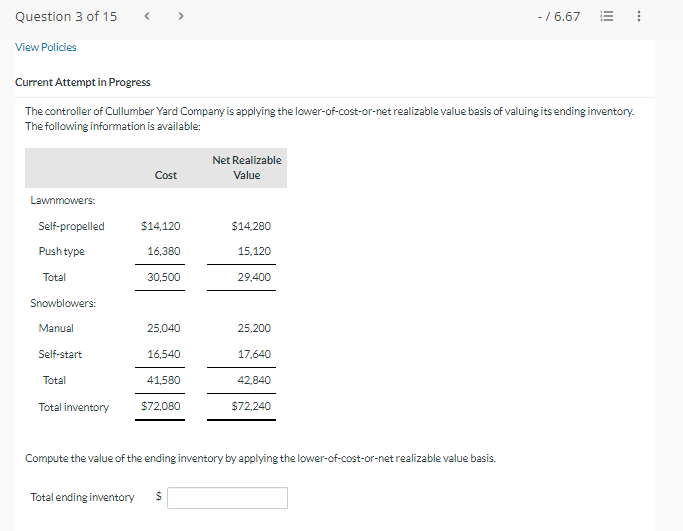Click the Question 3 of 15 title

point(66,17)
